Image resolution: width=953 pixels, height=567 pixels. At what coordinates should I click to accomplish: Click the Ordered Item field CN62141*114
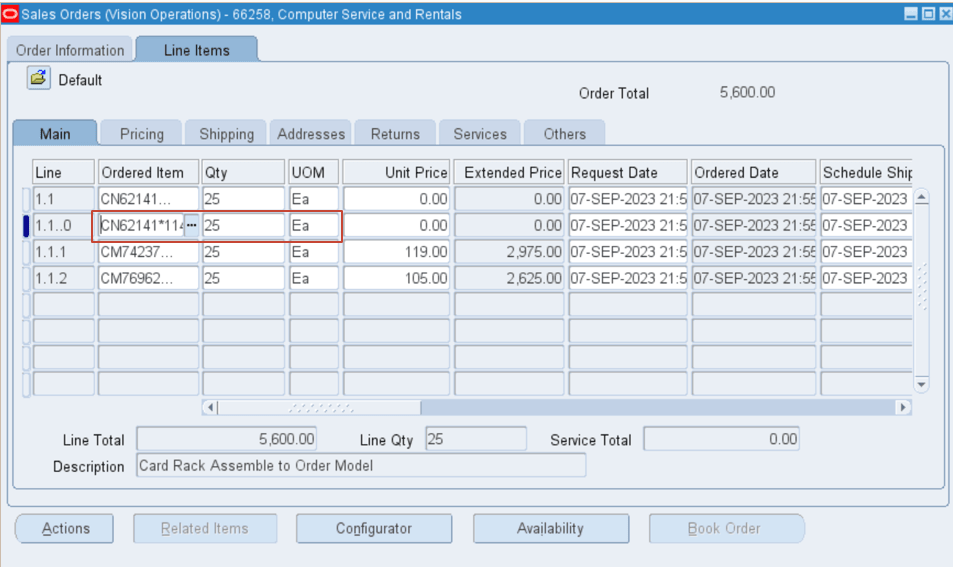[142, 225]
